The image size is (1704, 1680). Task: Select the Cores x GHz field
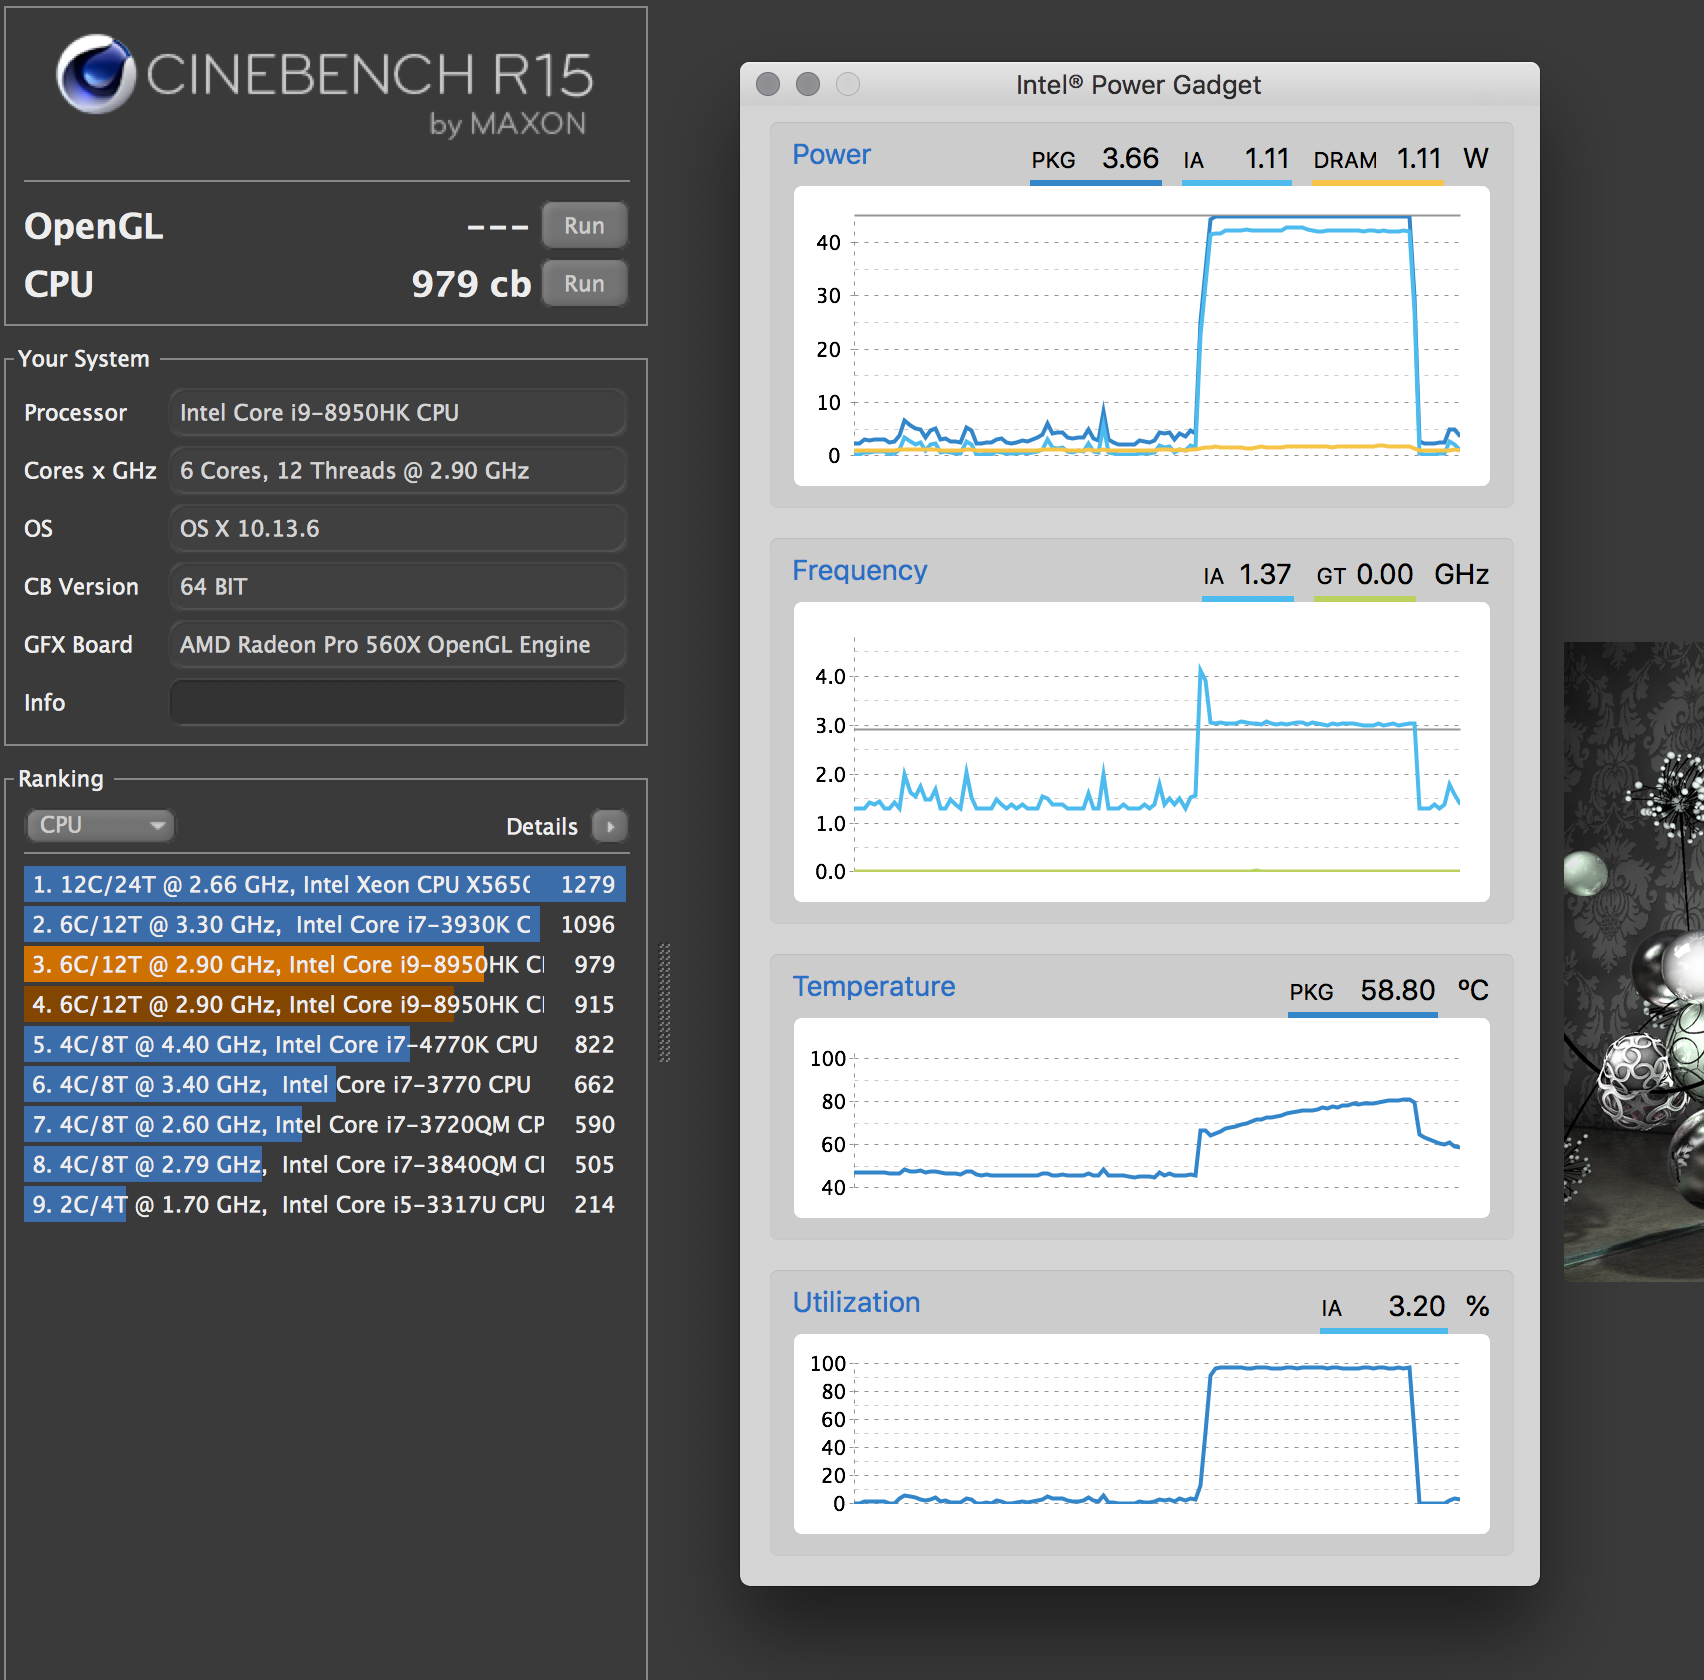(397, 470)
